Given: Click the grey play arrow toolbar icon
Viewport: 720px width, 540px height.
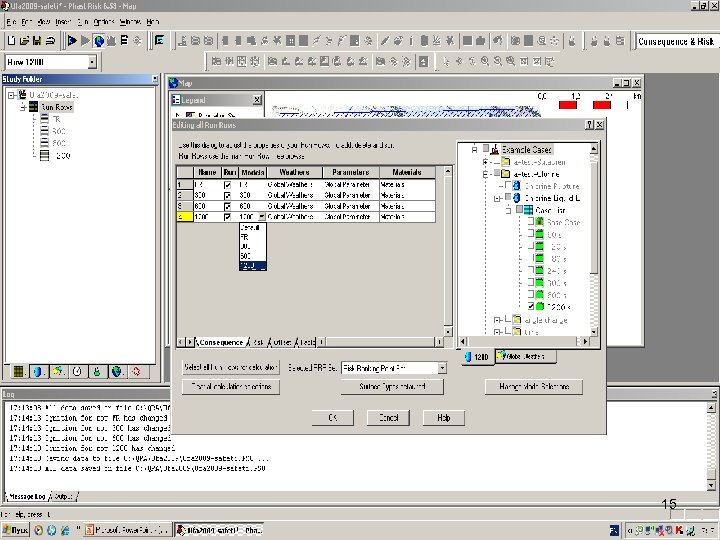Looking at the screenshot, I should [85, 41].
